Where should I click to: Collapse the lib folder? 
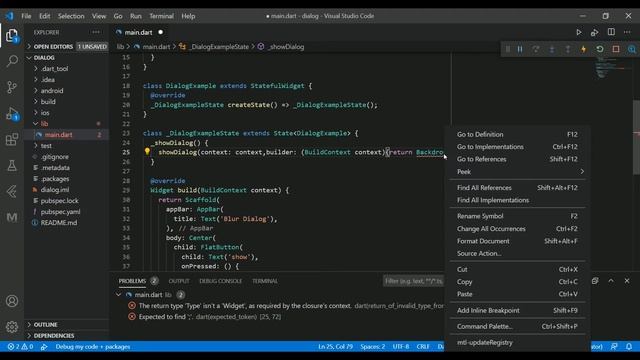point(44,124)
